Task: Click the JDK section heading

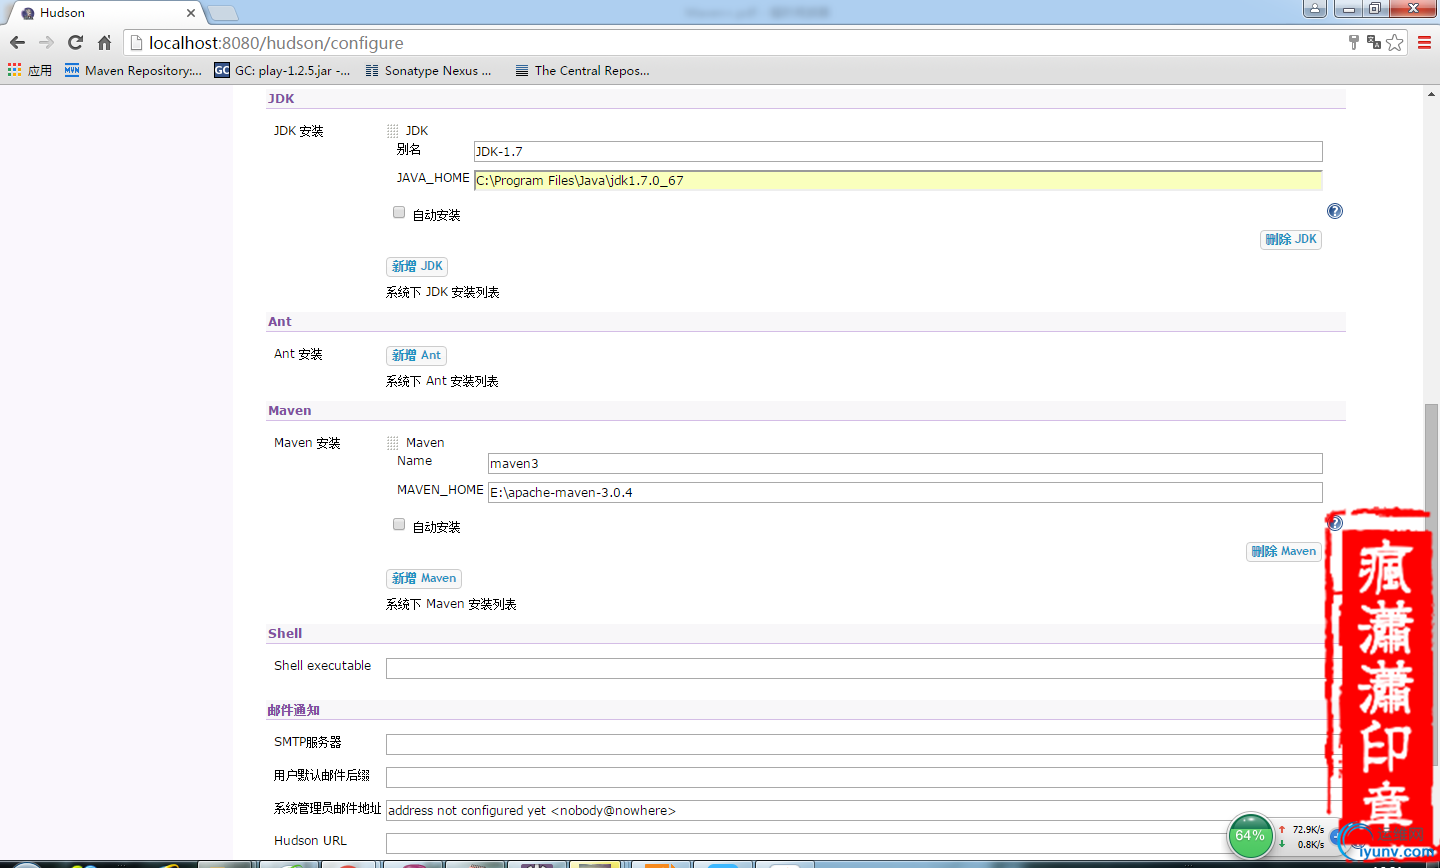Action: (281, 98)
